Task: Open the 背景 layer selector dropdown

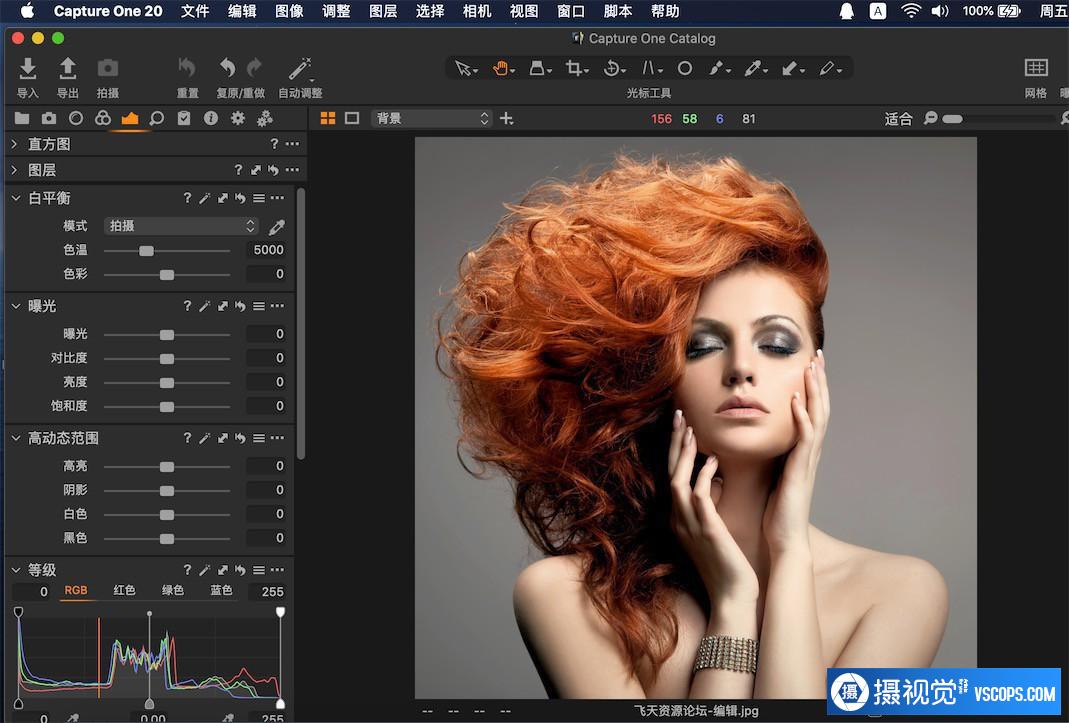Action: 432,118
